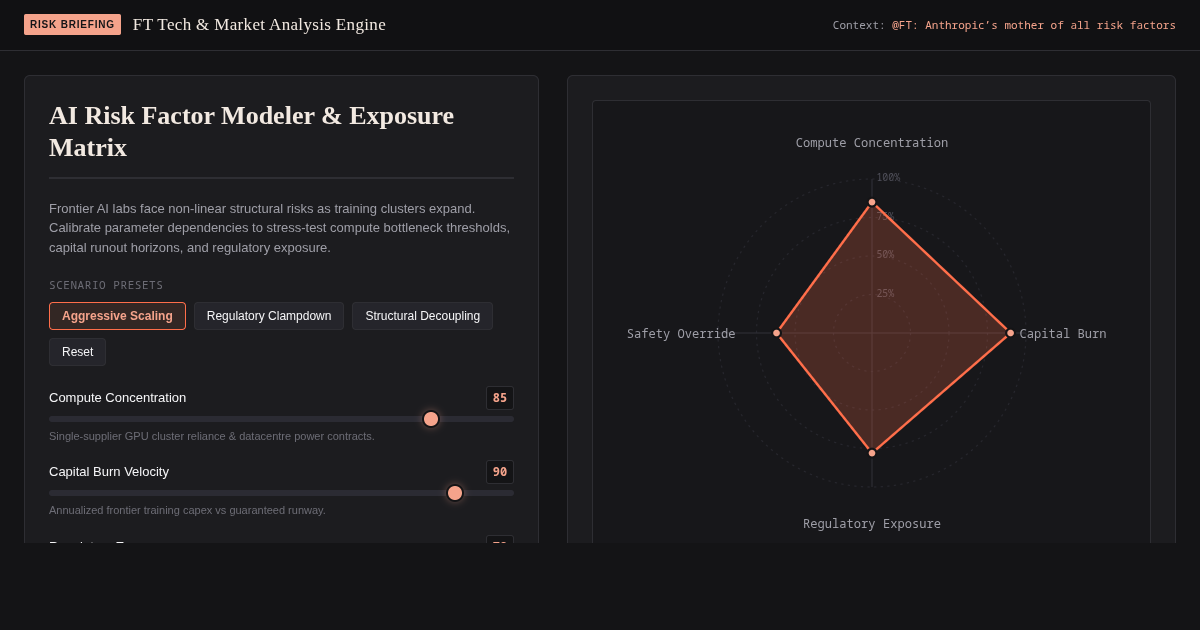Click the Capital Burn Velocity value 90
This screenshot has height=630, width=1200.
coord(500,472)
